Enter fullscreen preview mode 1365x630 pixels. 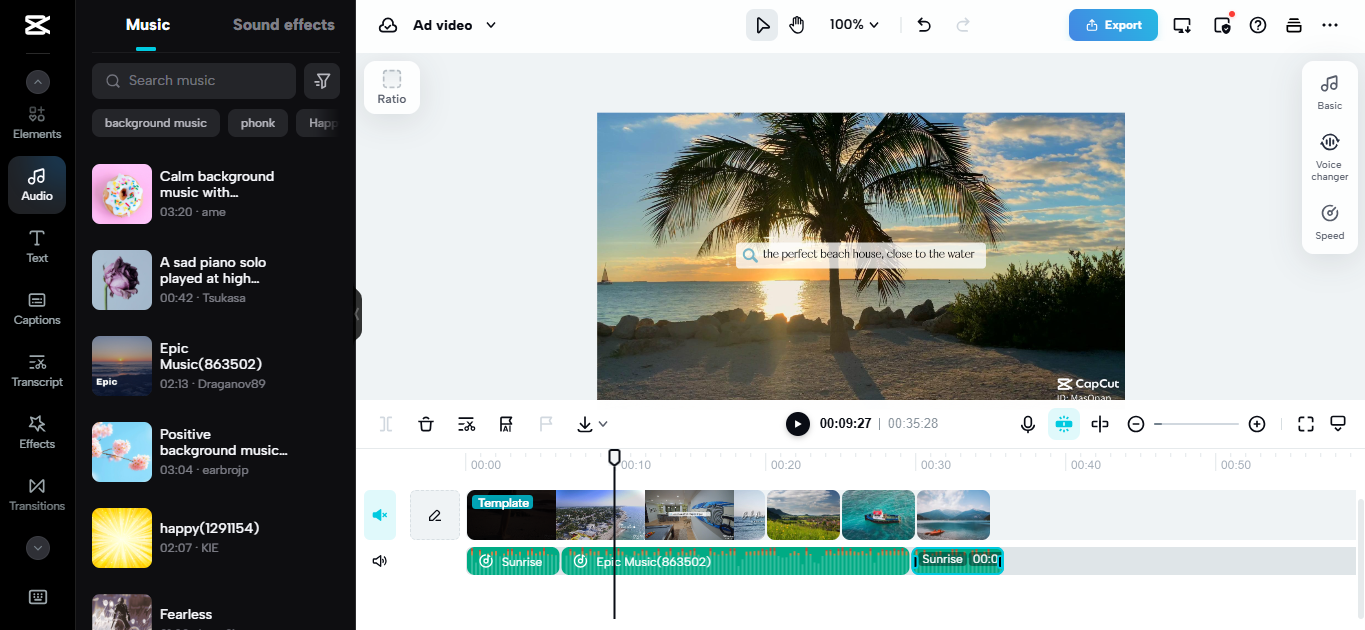click(1305, 424)
